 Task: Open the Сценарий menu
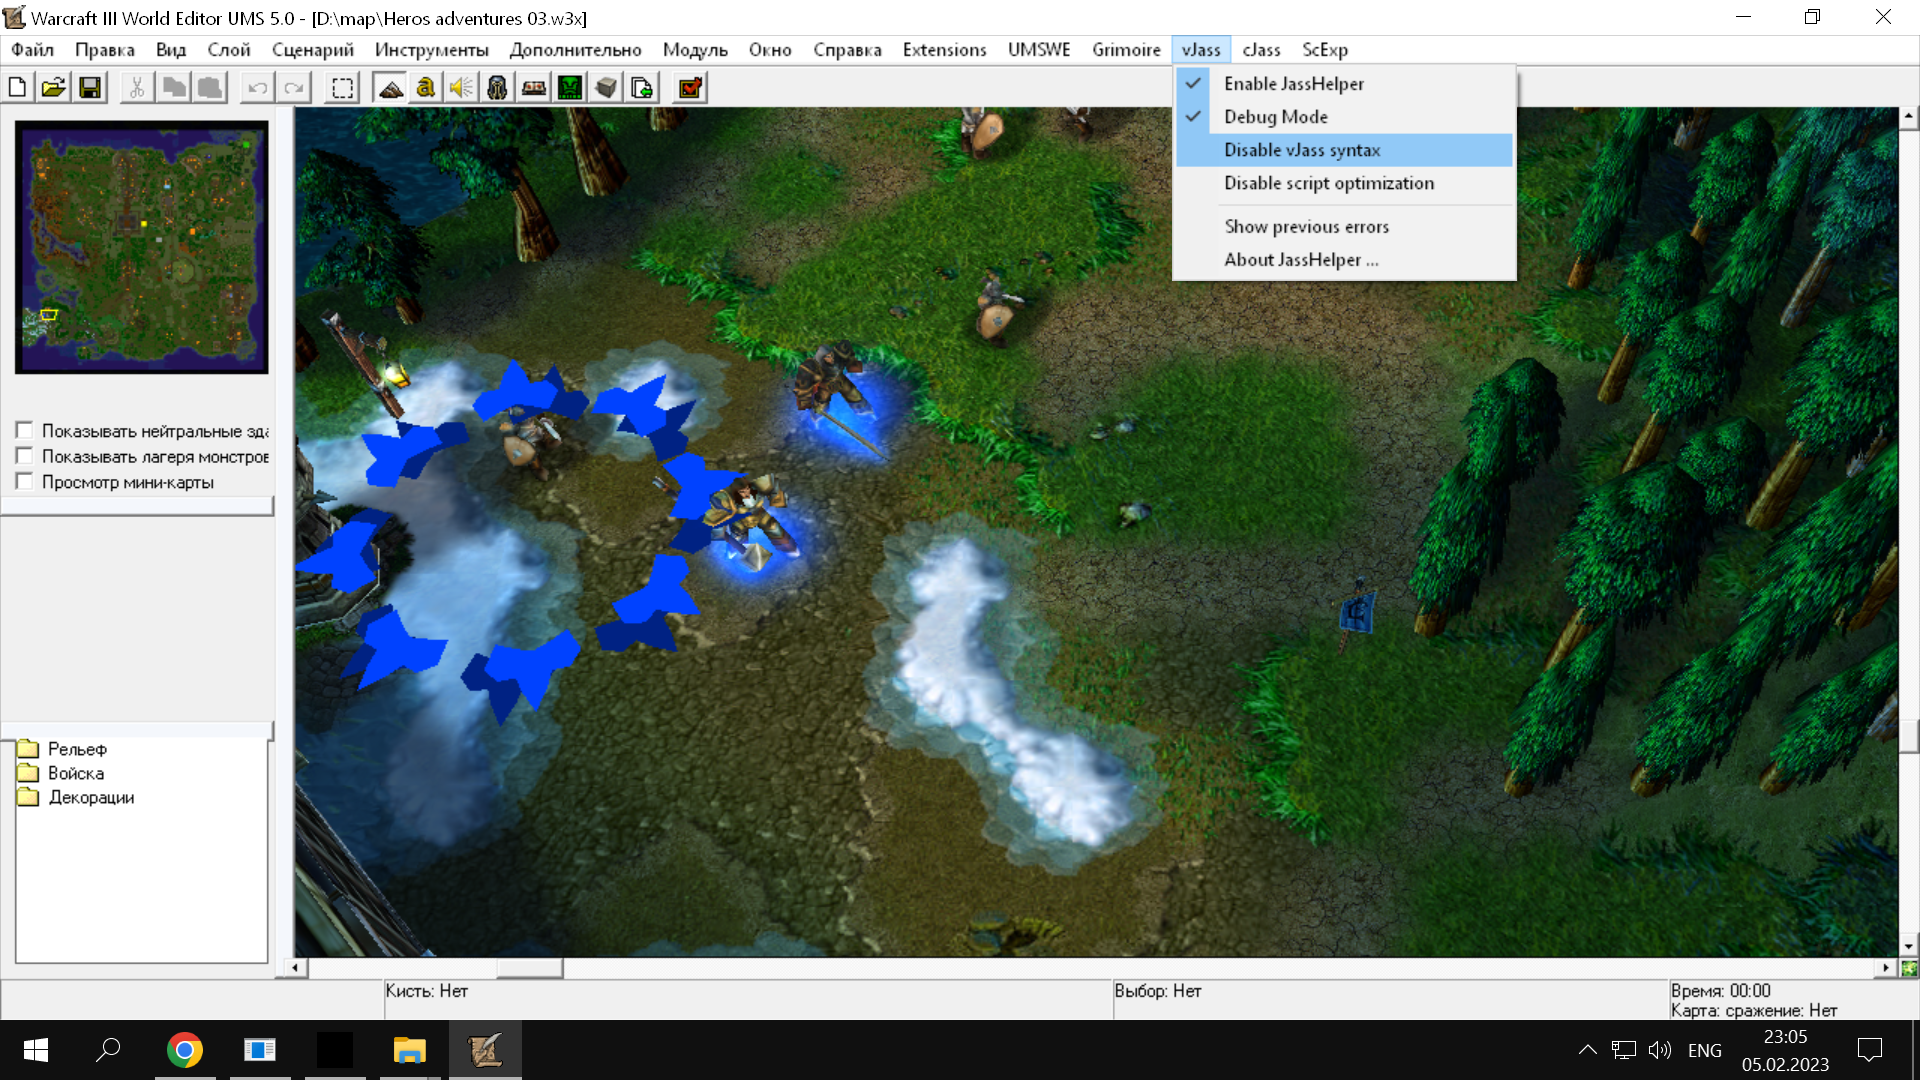click(x=313, y=50)
